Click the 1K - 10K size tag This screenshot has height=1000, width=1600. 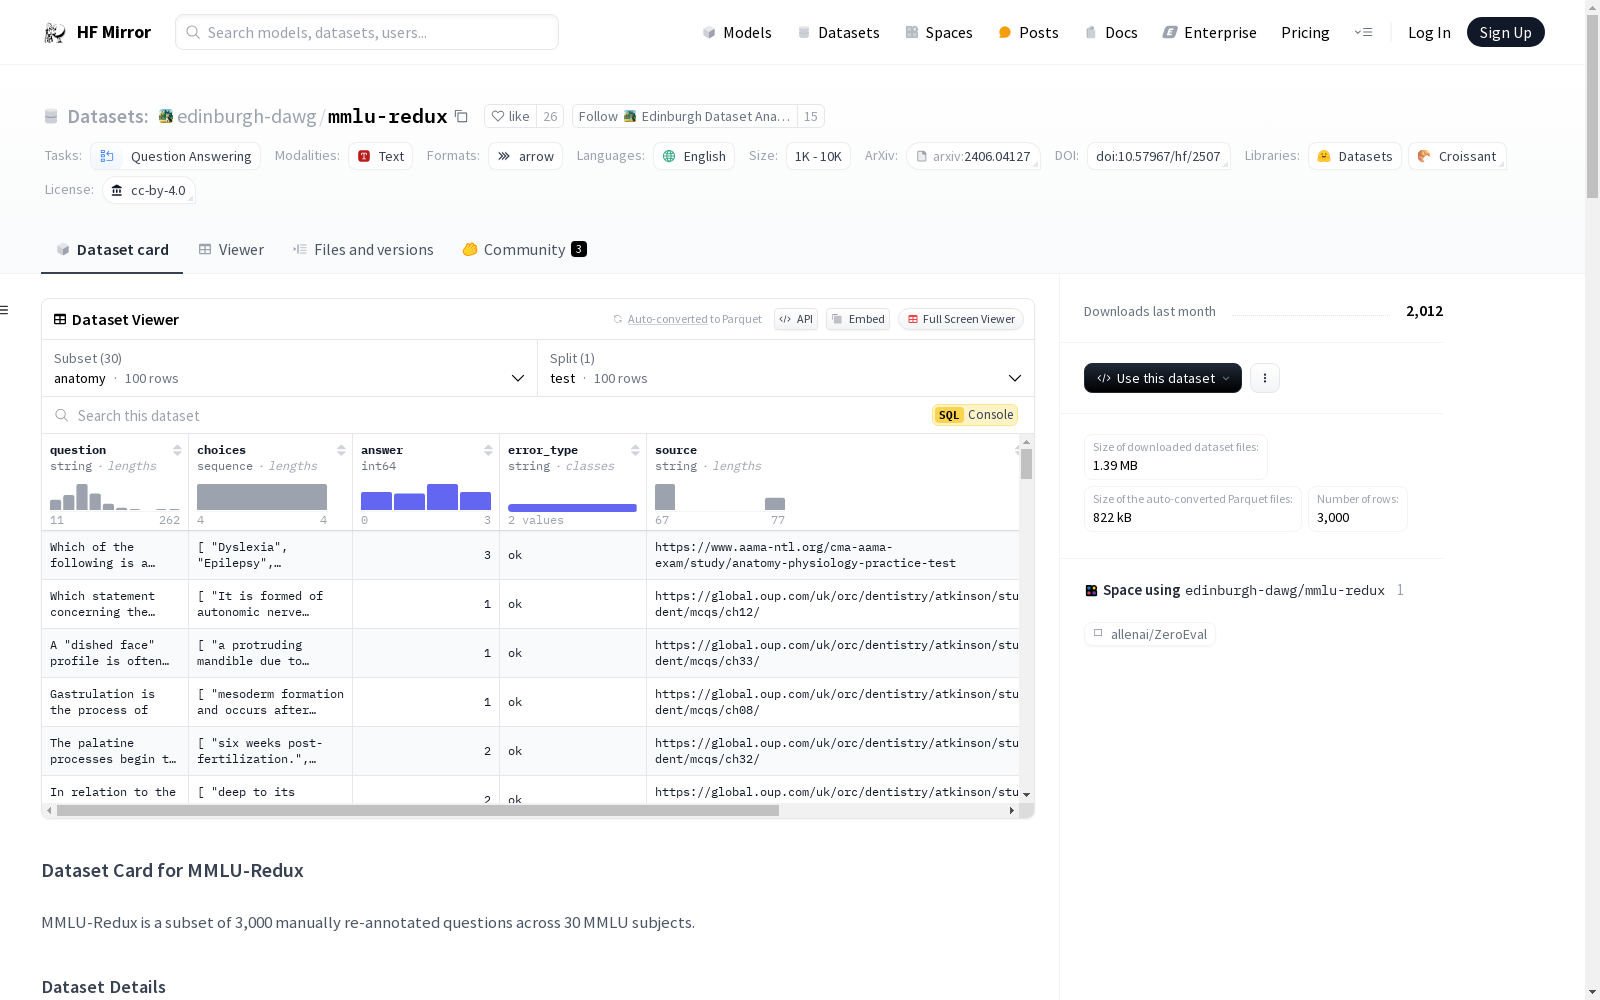coord(818,156)
